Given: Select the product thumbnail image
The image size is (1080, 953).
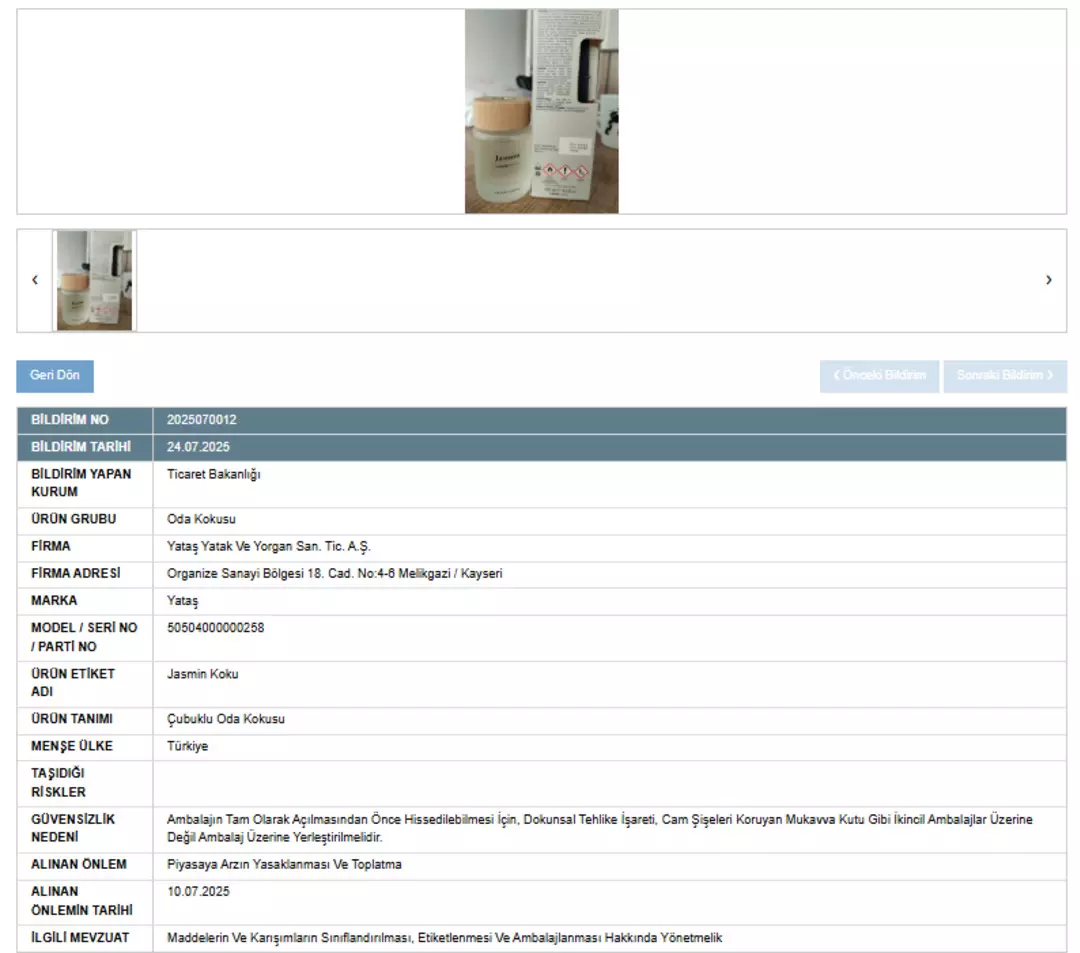Looking at the screenshot, I should tap(94, 281).
